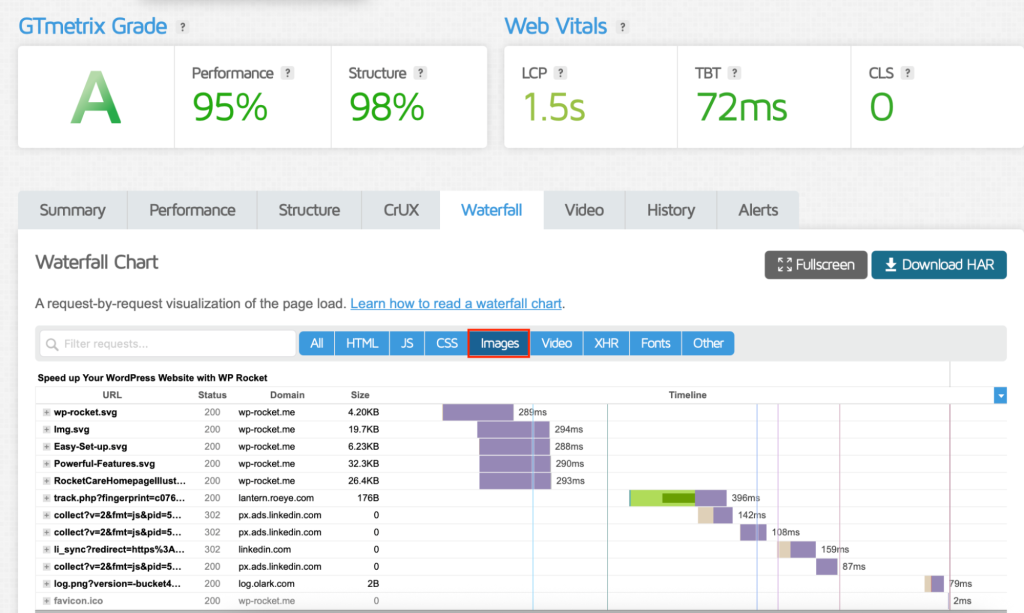This screenshot has width=1024, height=613.
Task: Click the Filter requests input field
Action: click(168, 344)
